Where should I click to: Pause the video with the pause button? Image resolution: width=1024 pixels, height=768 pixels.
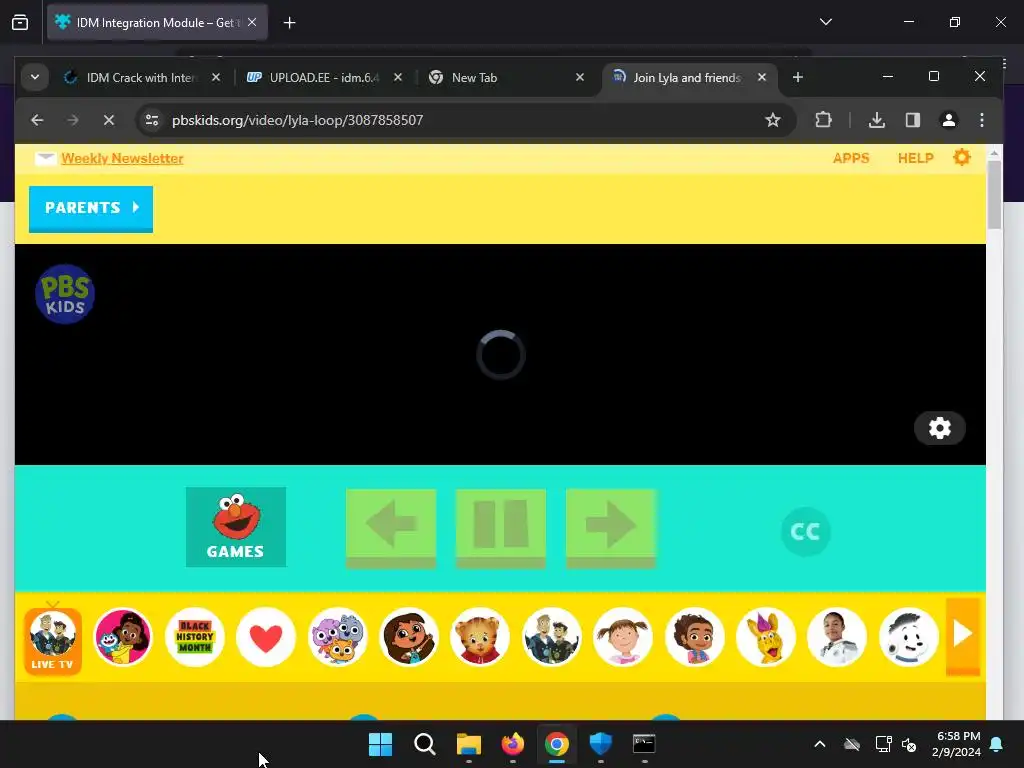501,528
